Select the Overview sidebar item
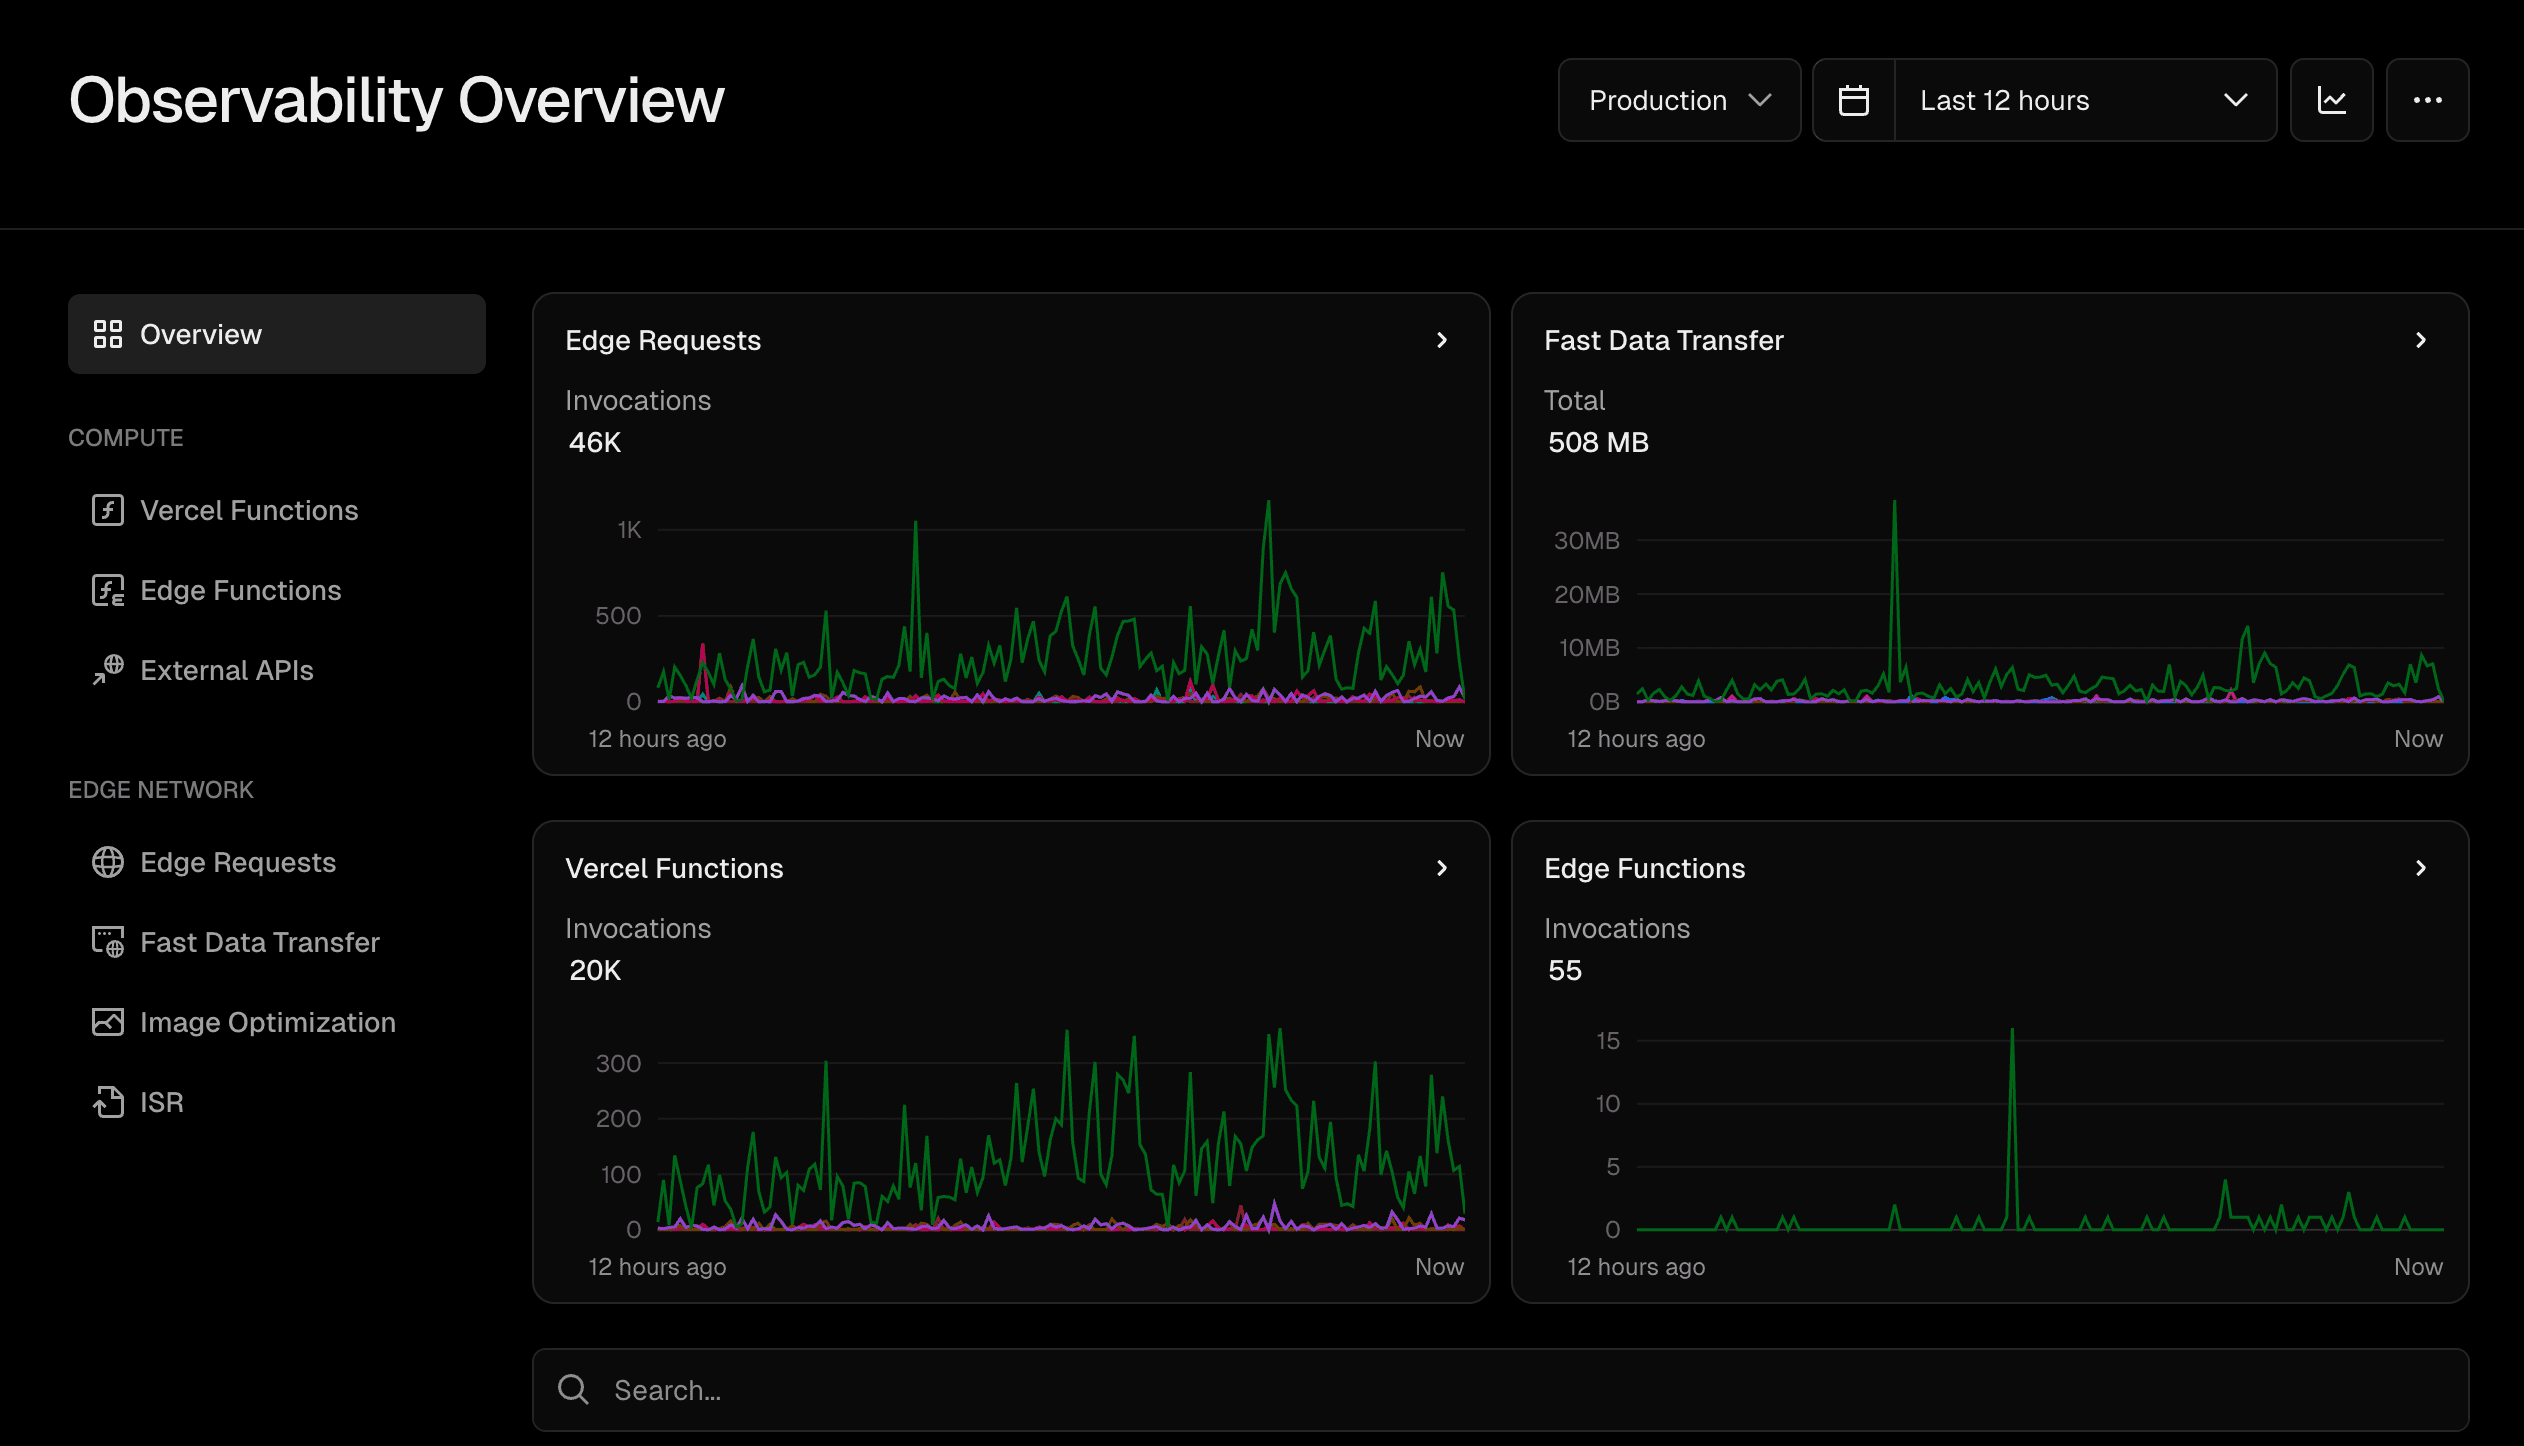The image size is (2524, 1446). (277, 334)
